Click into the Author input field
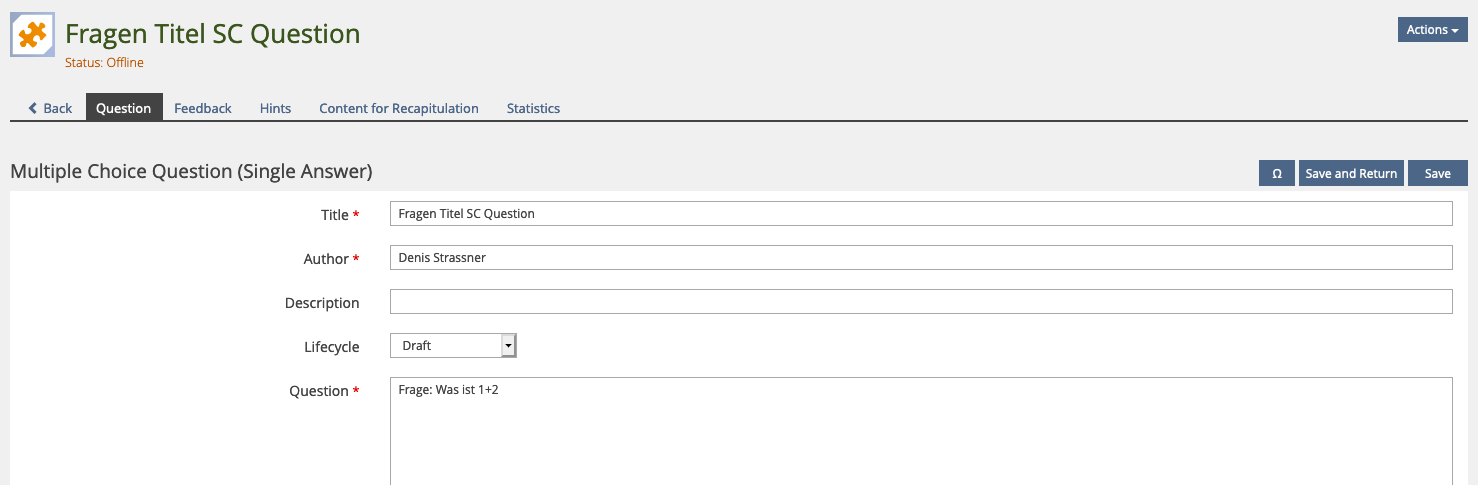Viewport: 1478px width, 485px height. click(x=920, y=258)
